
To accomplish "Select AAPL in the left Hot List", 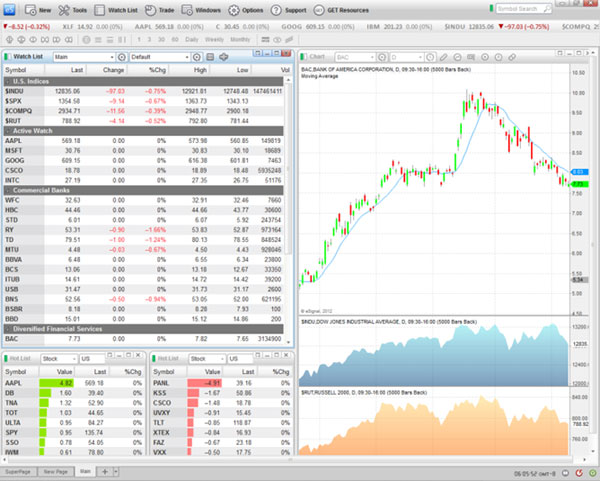I will [x=73, y=383].
